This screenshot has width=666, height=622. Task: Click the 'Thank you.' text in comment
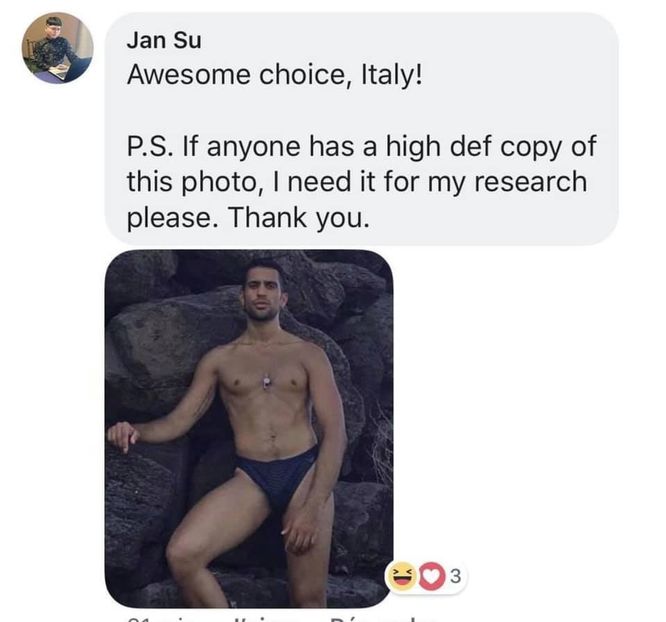299,218
